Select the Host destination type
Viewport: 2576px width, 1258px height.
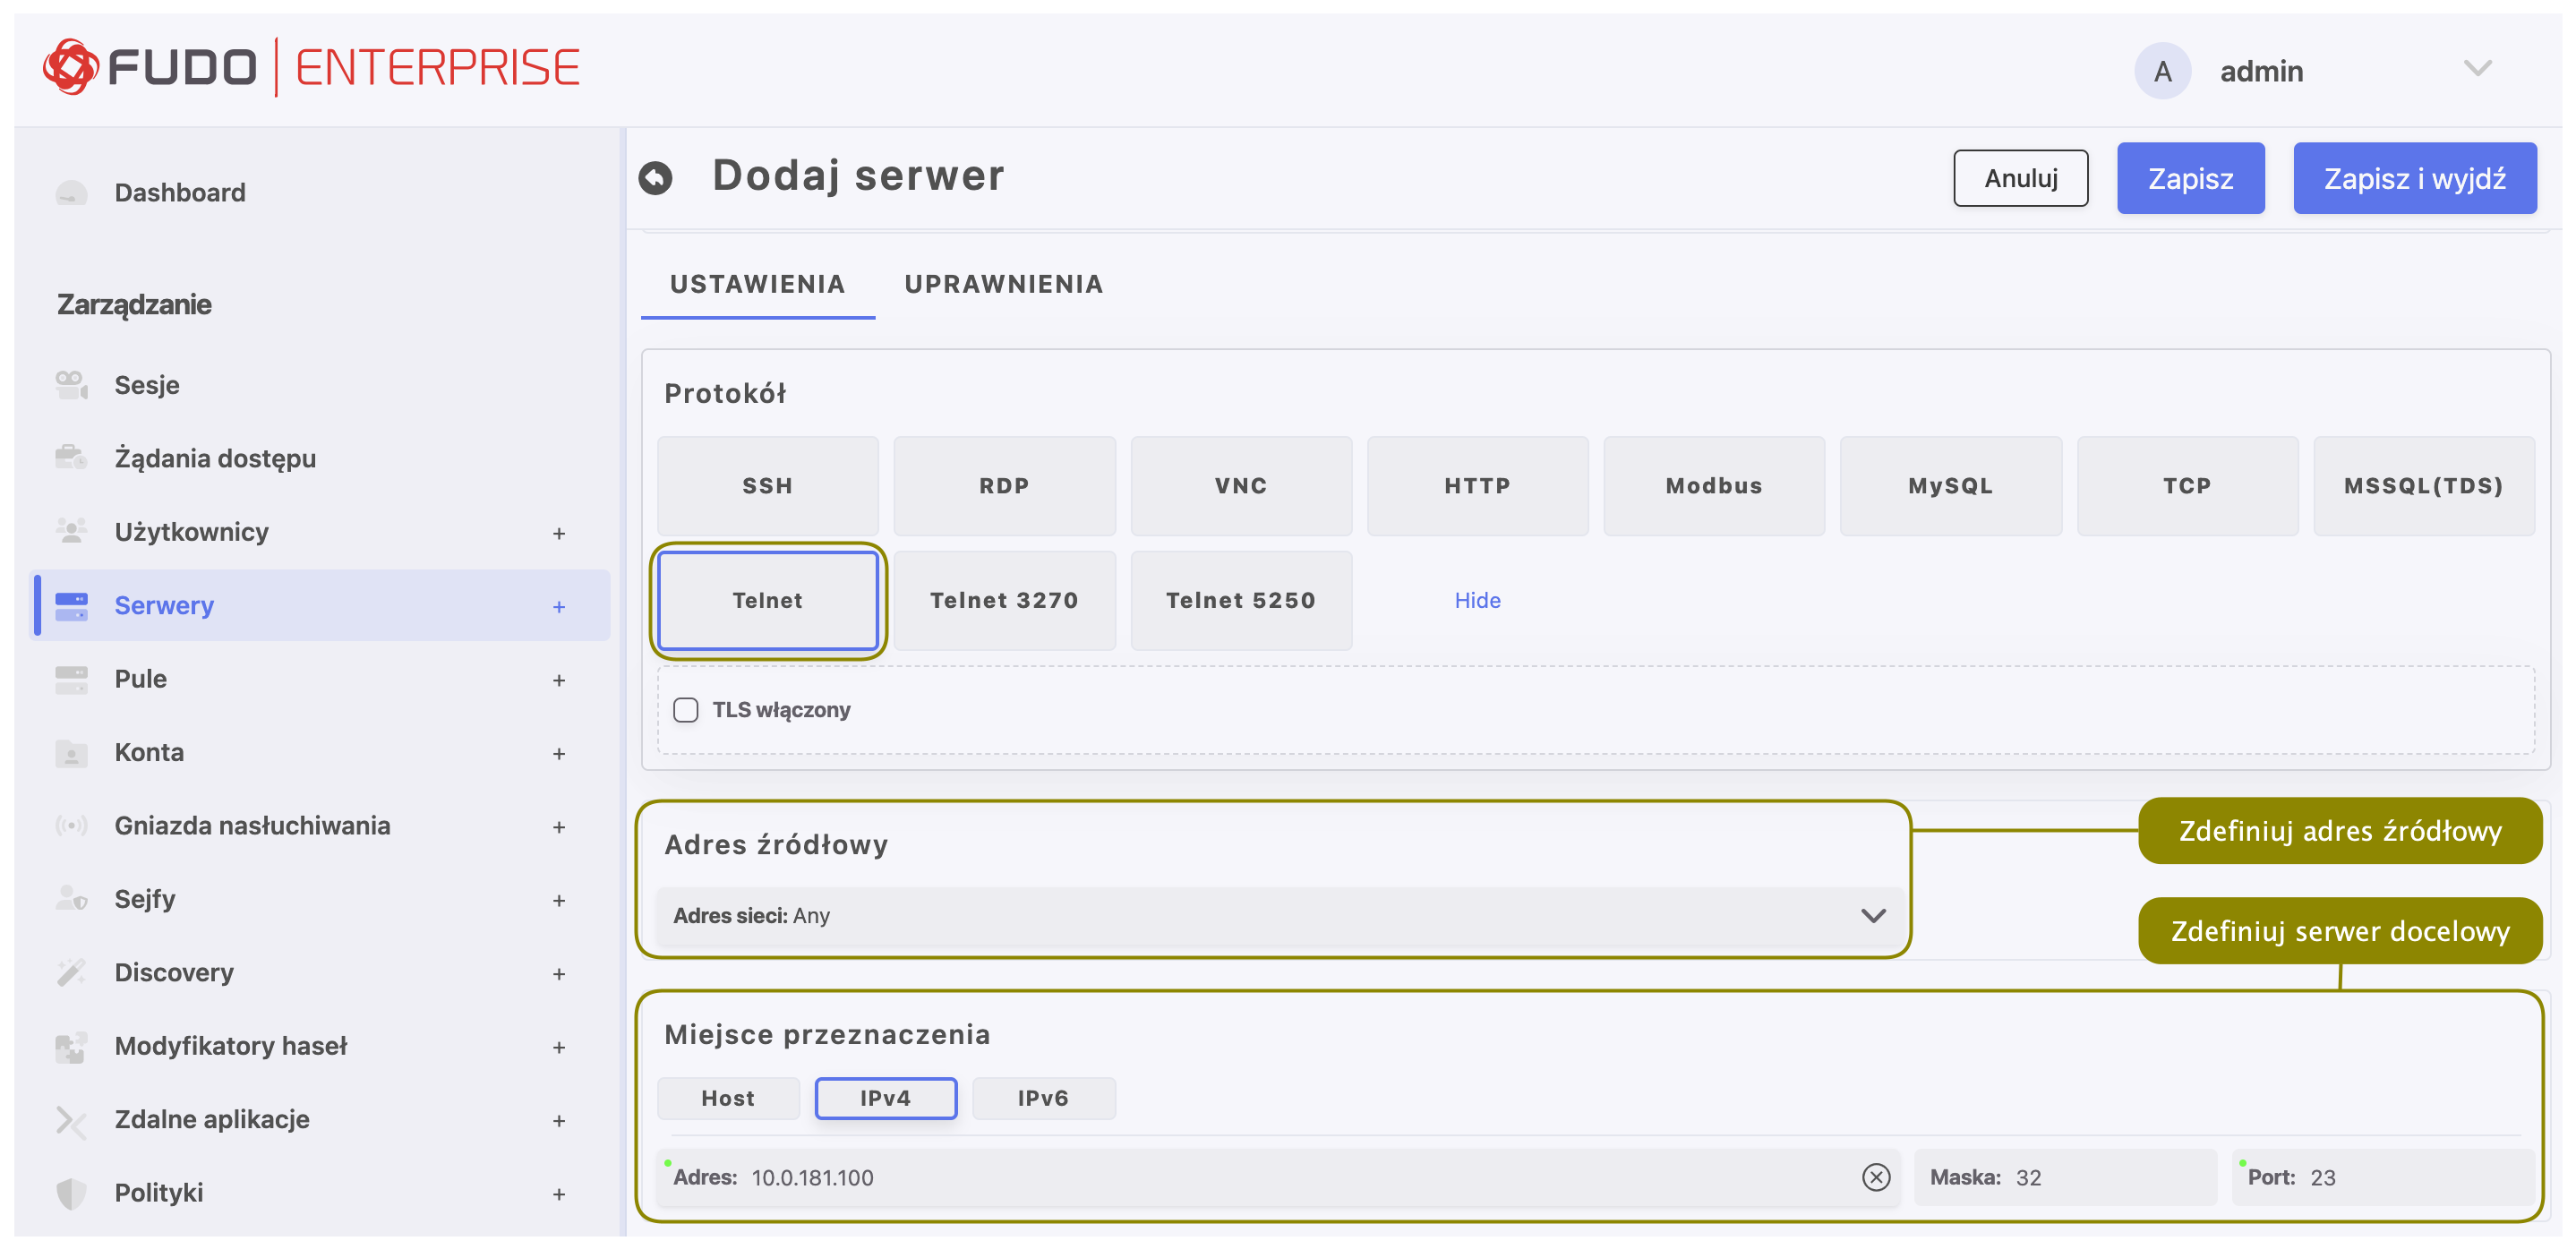[x=727, y=1098]
